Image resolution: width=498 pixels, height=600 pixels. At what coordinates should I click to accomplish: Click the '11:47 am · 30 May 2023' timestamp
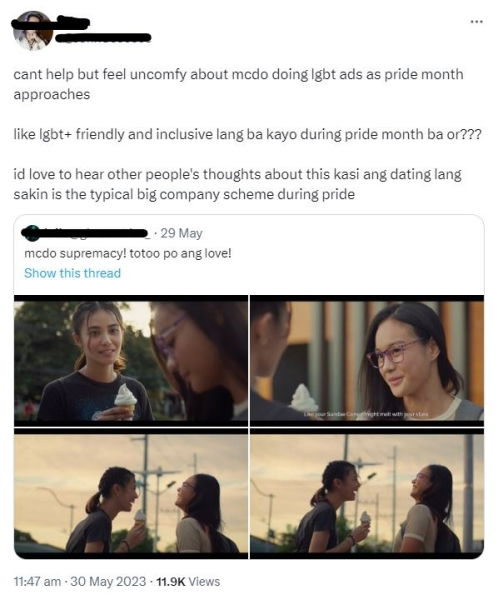pyautogui.click(x=80, y=581)
